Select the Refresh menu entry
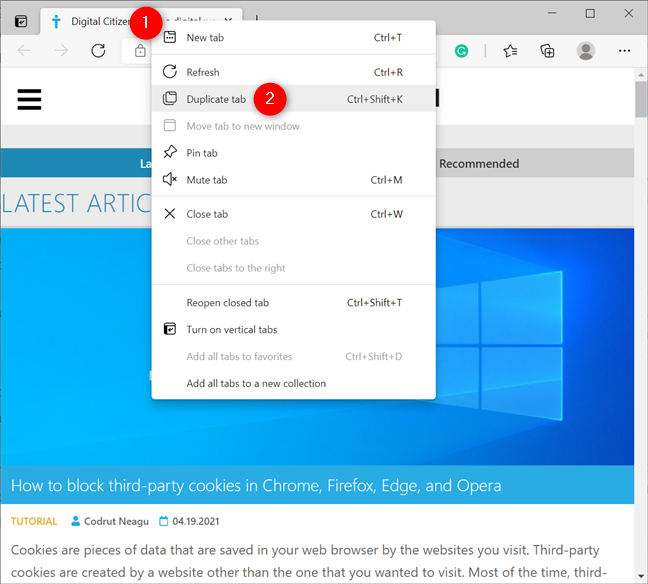This screenshot has width=648, height=584. (x=293, y=72)
